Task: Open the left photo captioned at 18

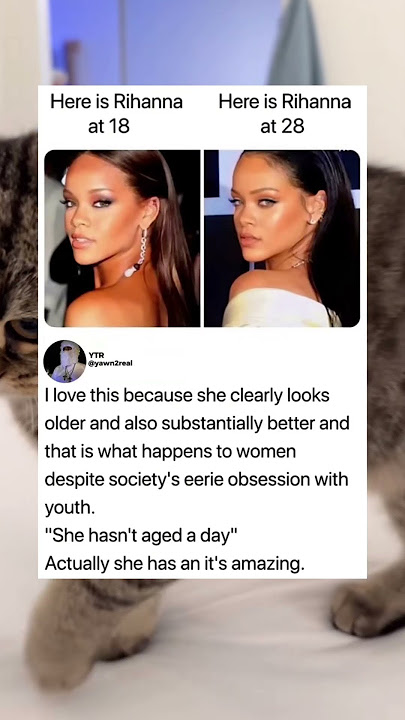Action: pyautogui.click(x=122, y=238)
